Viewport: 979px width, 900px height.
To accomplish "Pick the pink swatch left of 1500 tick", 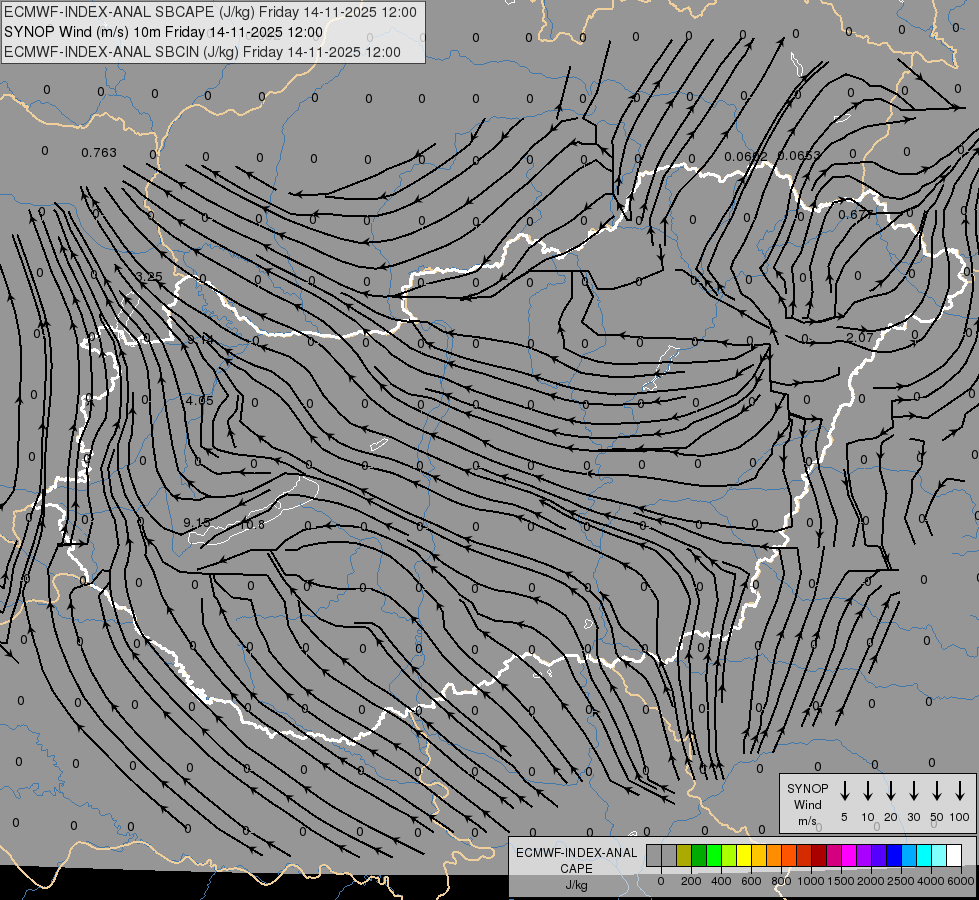I will (x=834, y=855).
